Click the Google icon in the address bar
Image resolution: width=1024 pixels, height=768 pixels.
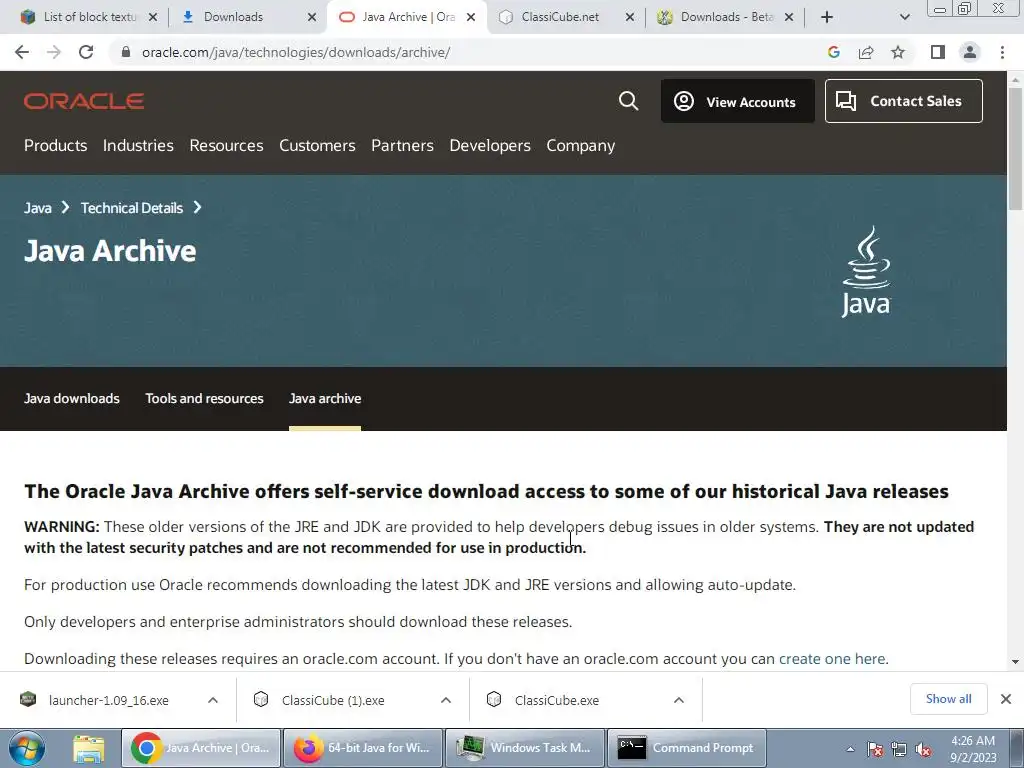pos(833,52)
